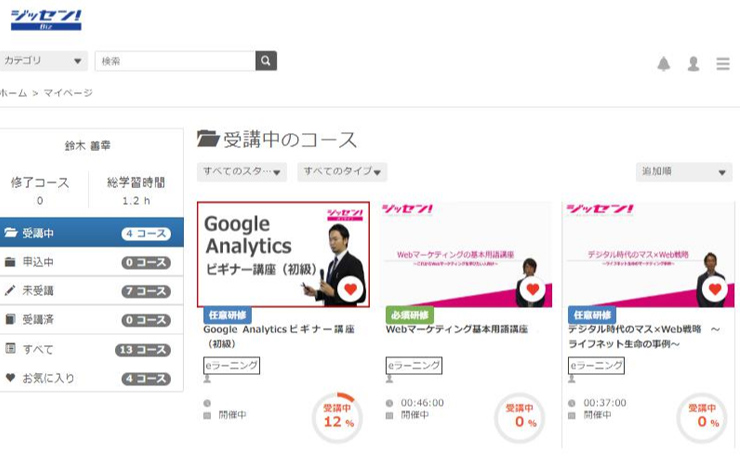Click the user name 鈴木 善幸
The width and height of the screenshot is (740, 456).
click(x=88, y=146)
